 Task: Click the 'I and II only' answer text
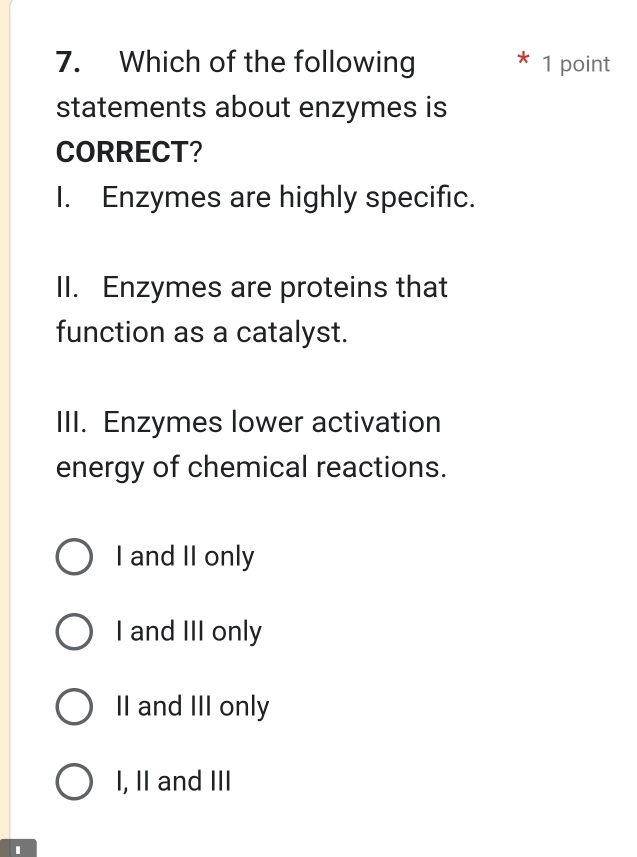[x=182, y=557]
